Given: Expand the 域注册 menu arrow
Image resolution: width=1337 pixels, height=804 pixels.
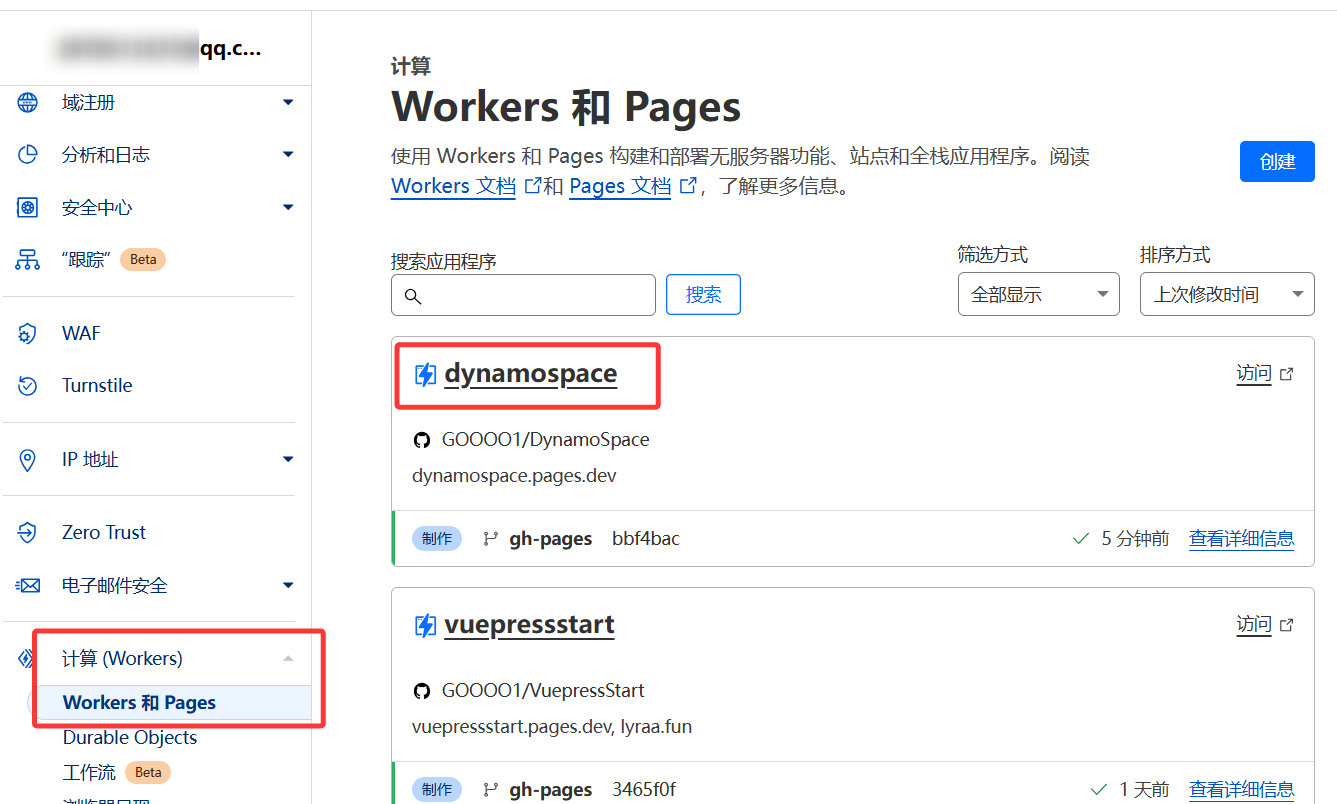Looking at the screenshot, I should 288,102.
